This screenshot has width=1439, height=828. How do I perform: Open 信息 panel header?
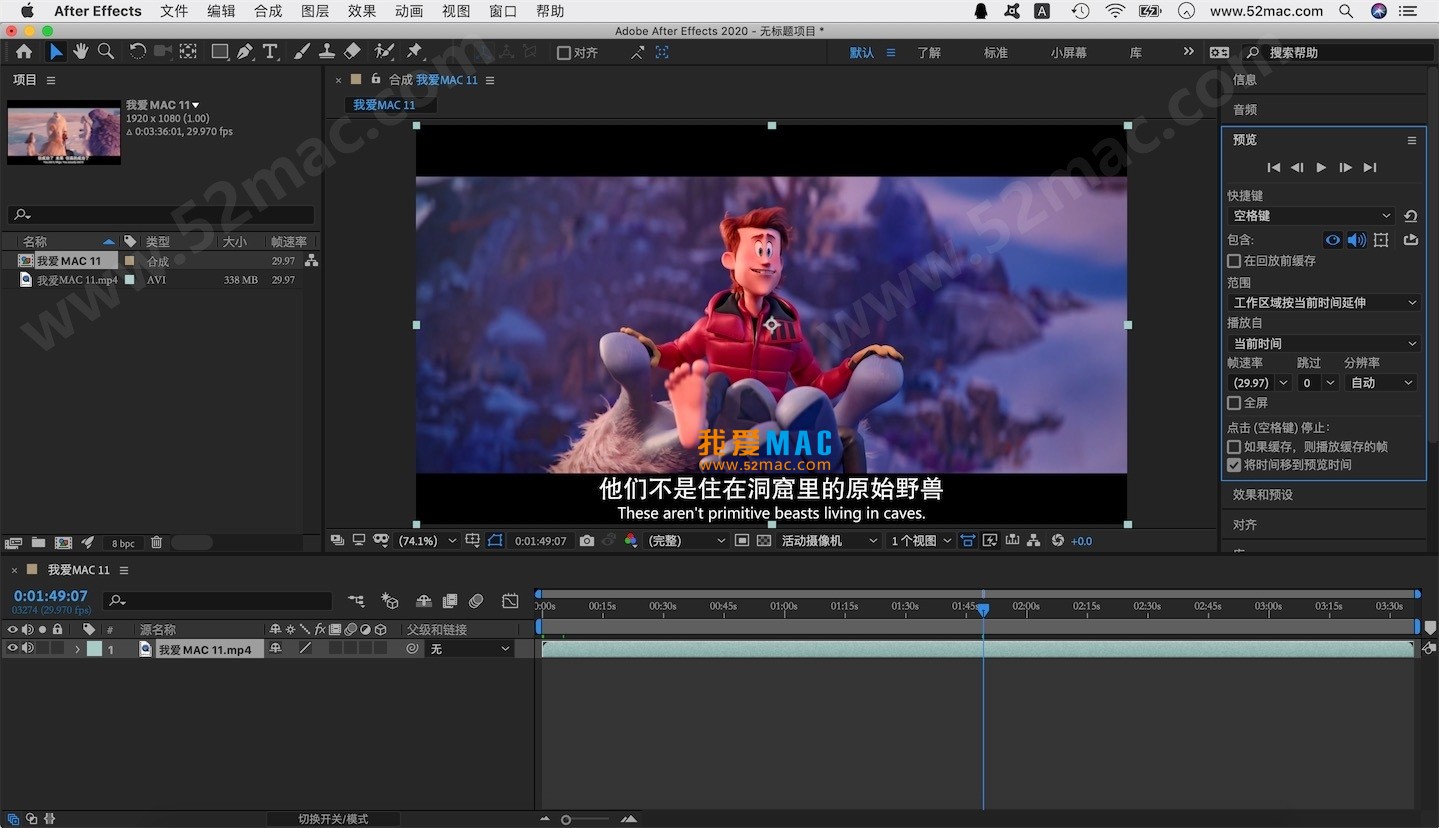coord(1245,80)
